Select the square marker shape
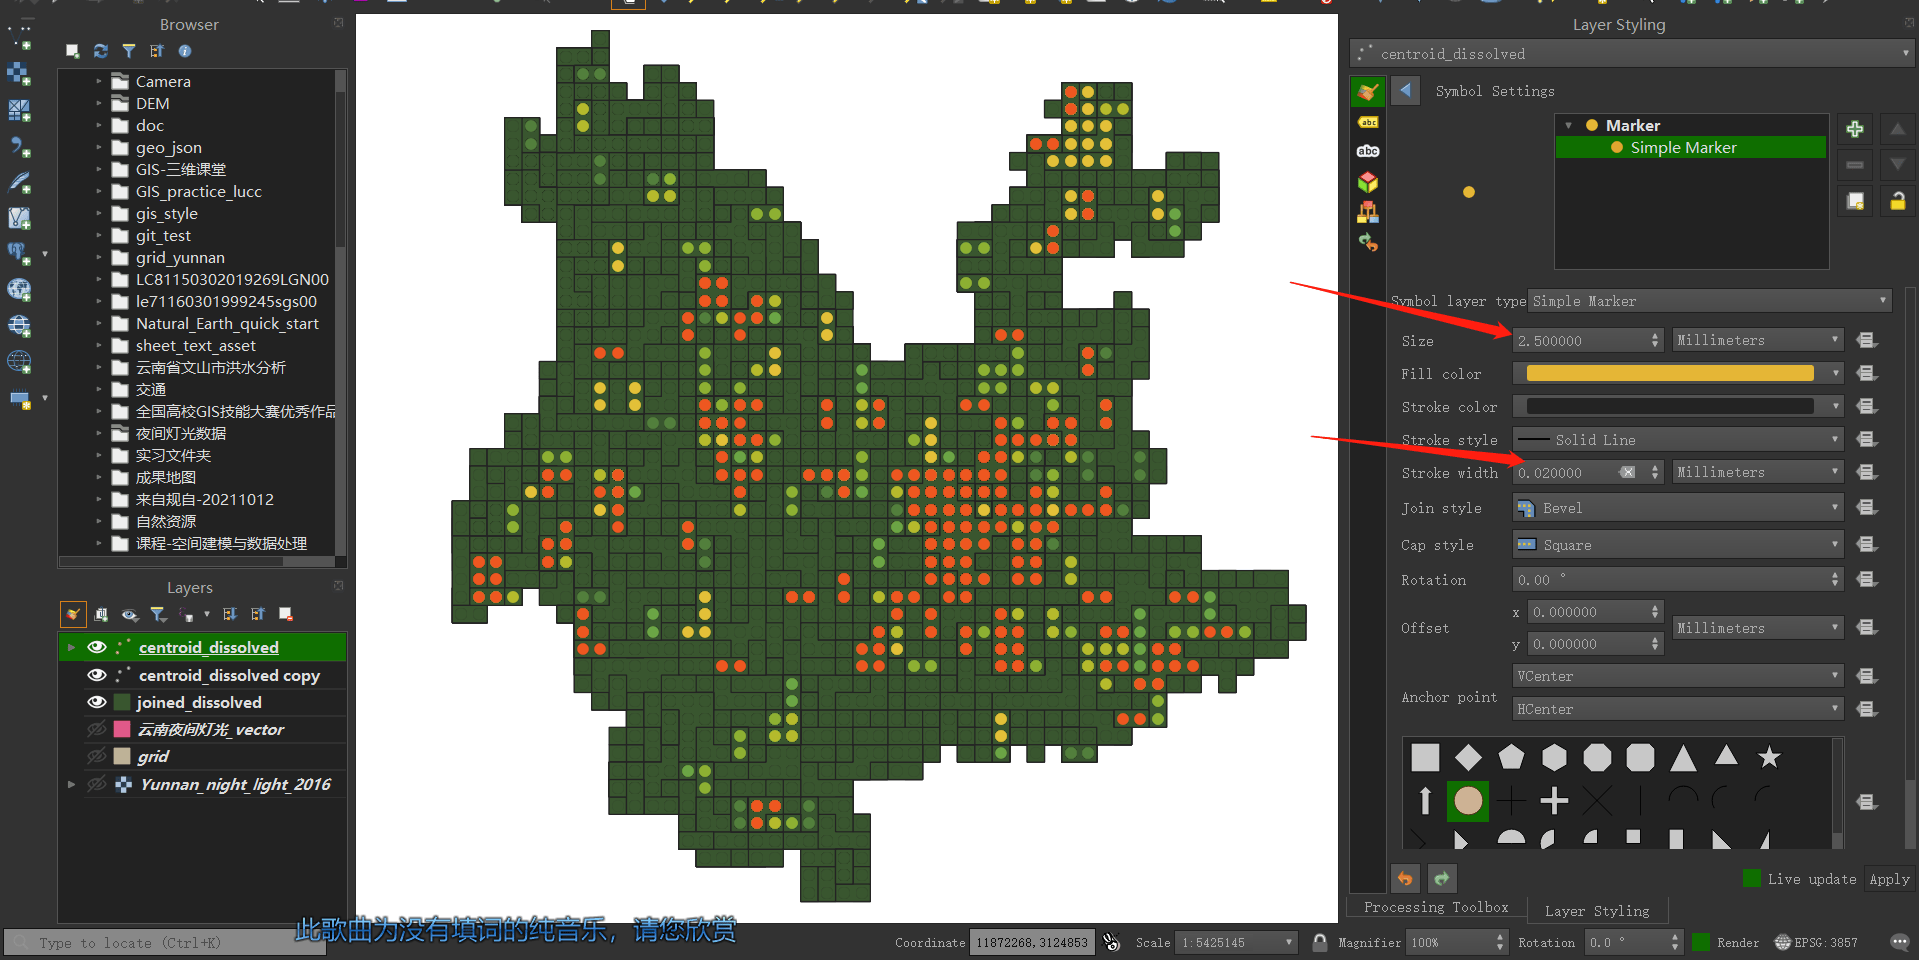This screenshot has width=1919, height=960. click(x=1425, y=757)
